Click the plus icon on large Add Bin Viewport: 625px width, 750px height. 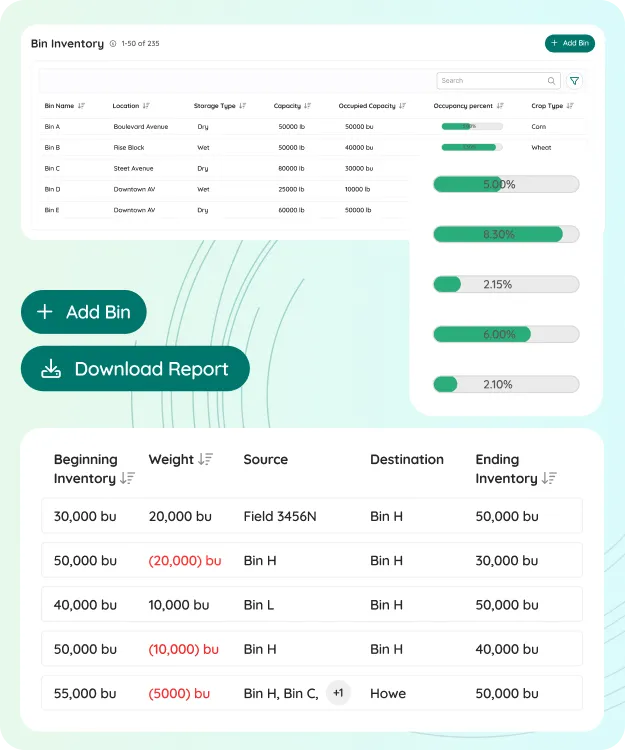point(44,312)
